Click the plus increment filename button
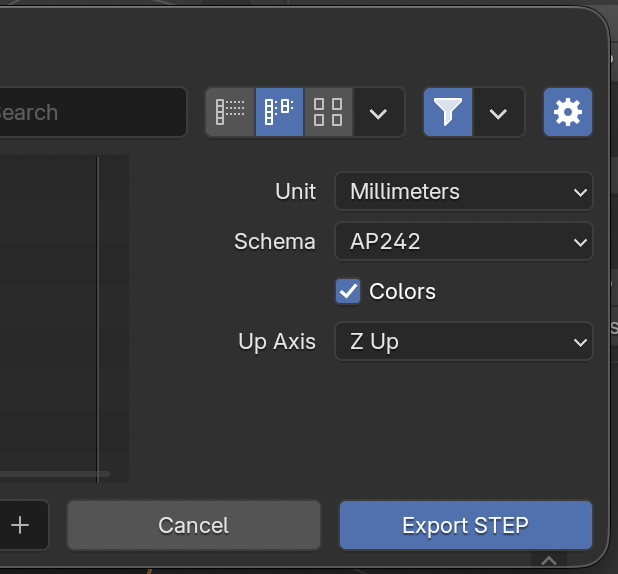This screenshot has height=574, width=618. (x=20, y=525)
